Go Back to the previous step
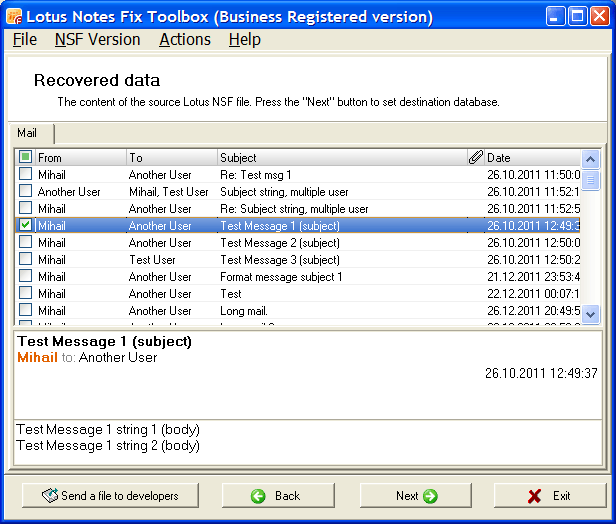Screen dimensions: 616x524 pos(278,496)
